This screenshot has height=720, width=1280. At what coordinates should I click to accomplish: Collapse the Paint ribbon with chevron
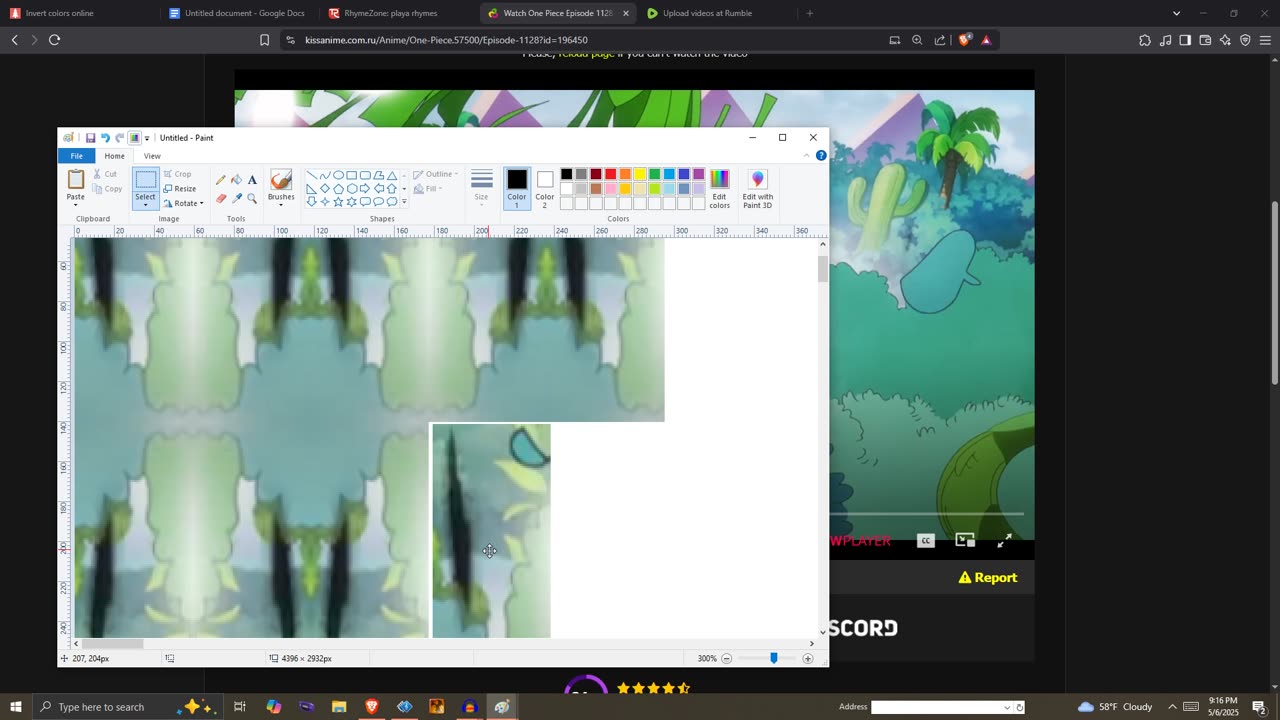(x=807, y=155)
